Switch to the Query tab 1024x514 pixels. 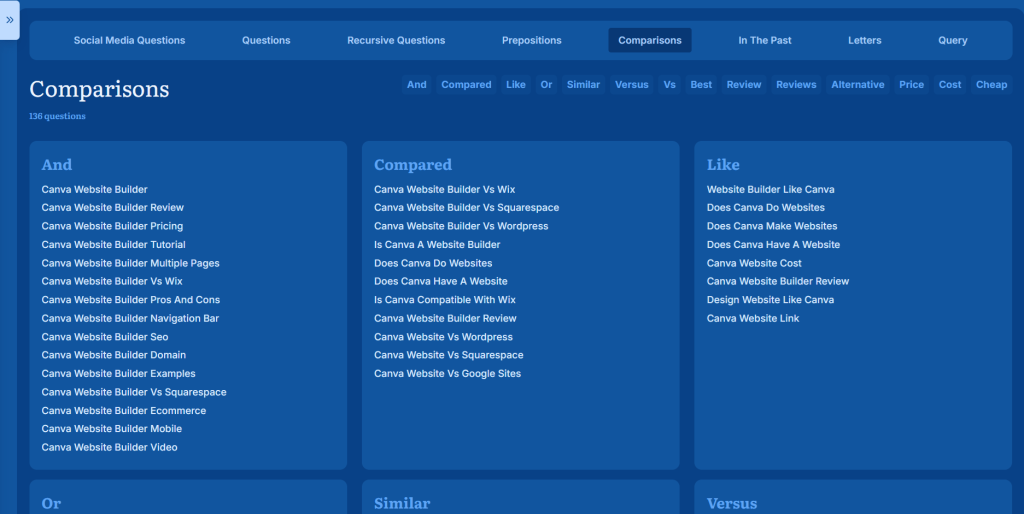953,40
